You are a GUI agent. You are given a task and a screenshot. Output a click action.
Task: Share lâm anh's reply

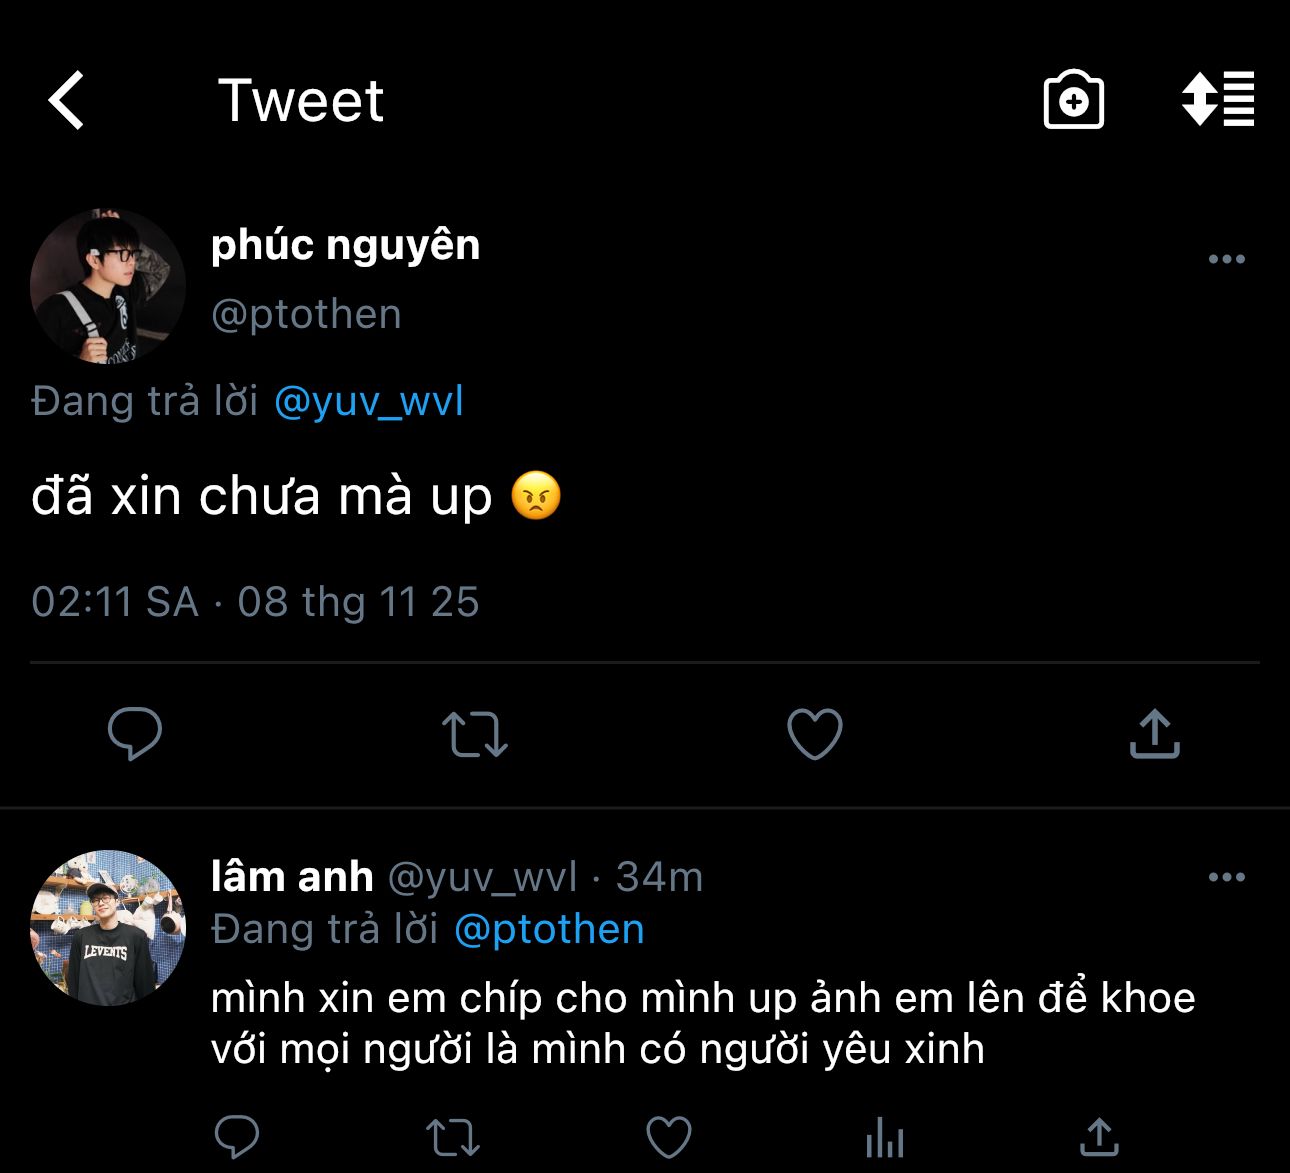coord(1099,1137)
